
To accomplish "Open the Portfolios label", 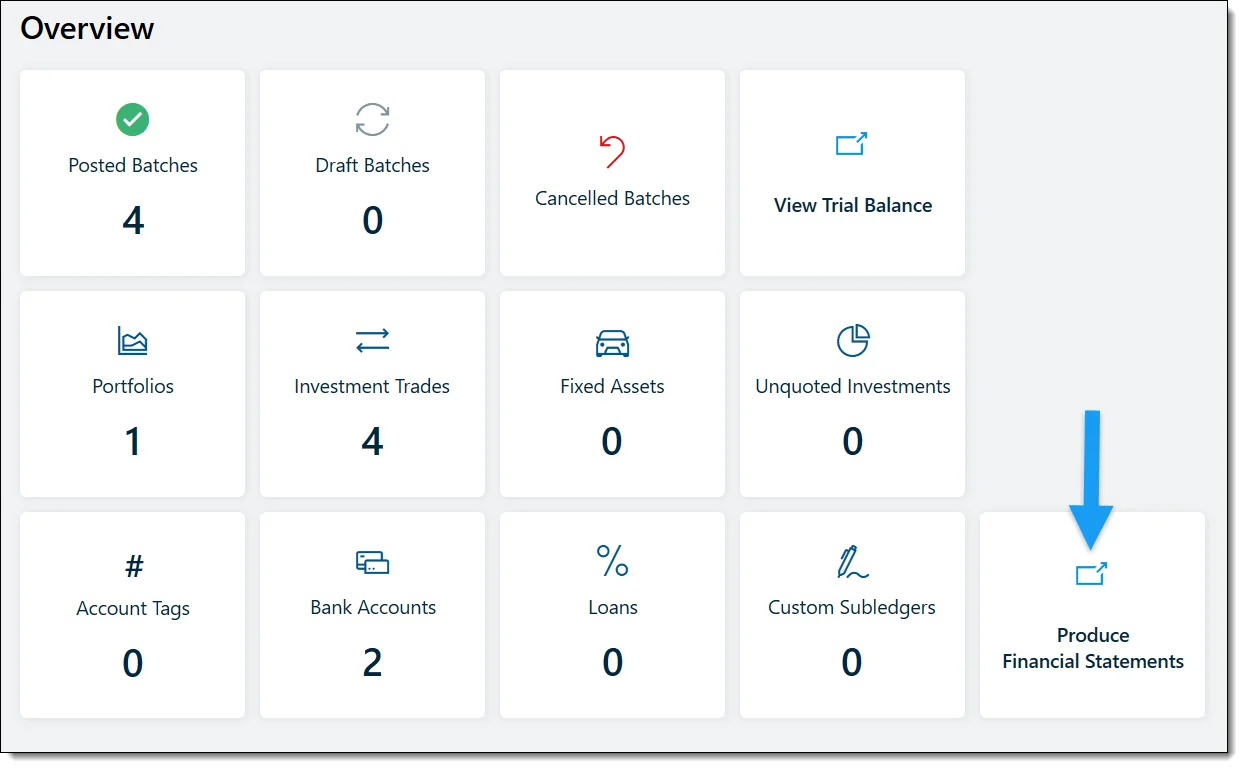I will point(133,387).
